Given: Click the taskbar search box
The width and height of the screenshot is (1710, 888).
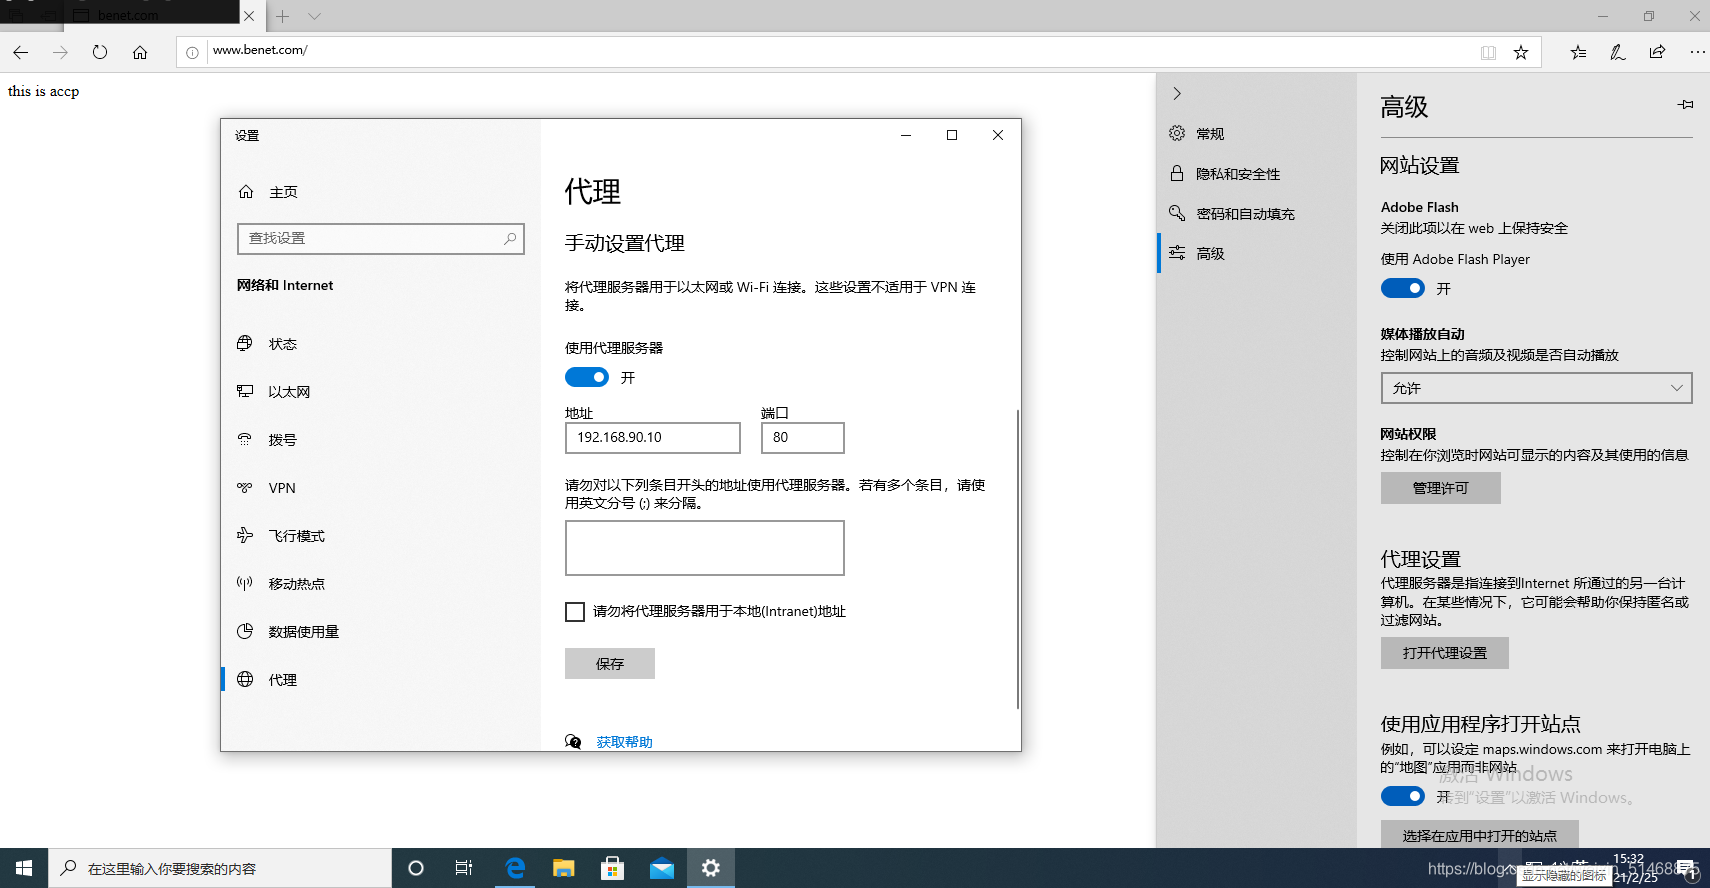Looking at the screenshot, I should tap(220, 868).
